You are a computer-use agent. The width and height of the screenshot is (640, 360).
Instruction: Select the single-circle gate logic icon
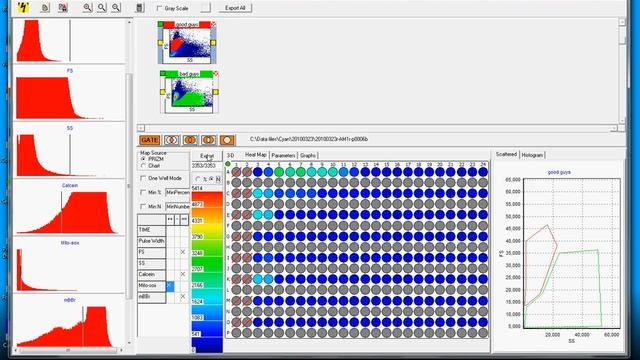(x=227, y=140)
